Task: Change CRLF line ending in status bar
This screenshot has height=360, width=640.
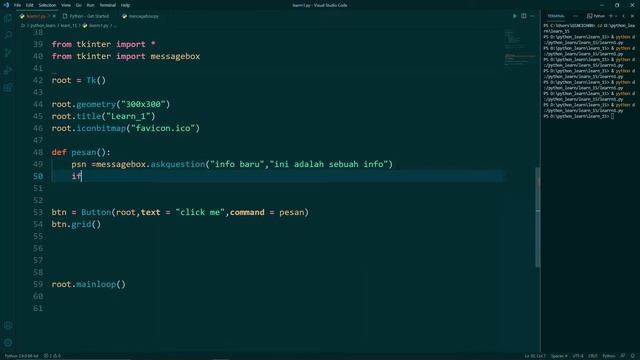Action: click(x=593, y=356)
